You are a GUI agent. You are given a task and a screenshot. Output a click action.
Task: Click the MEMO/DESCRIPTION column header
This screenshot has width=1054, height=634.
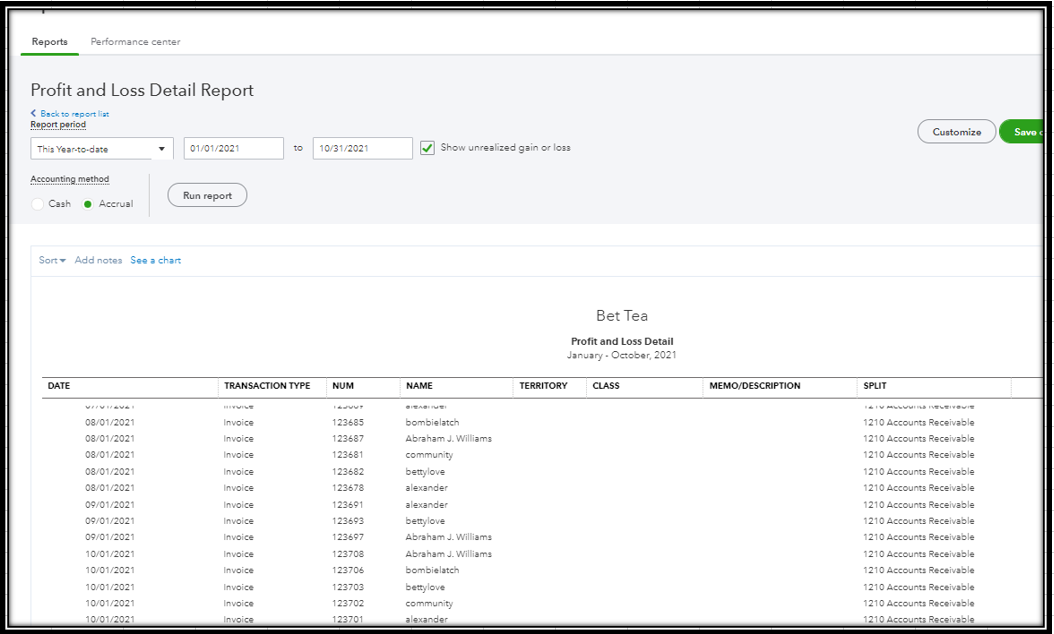pyautogui.click(x=755, y=386)
